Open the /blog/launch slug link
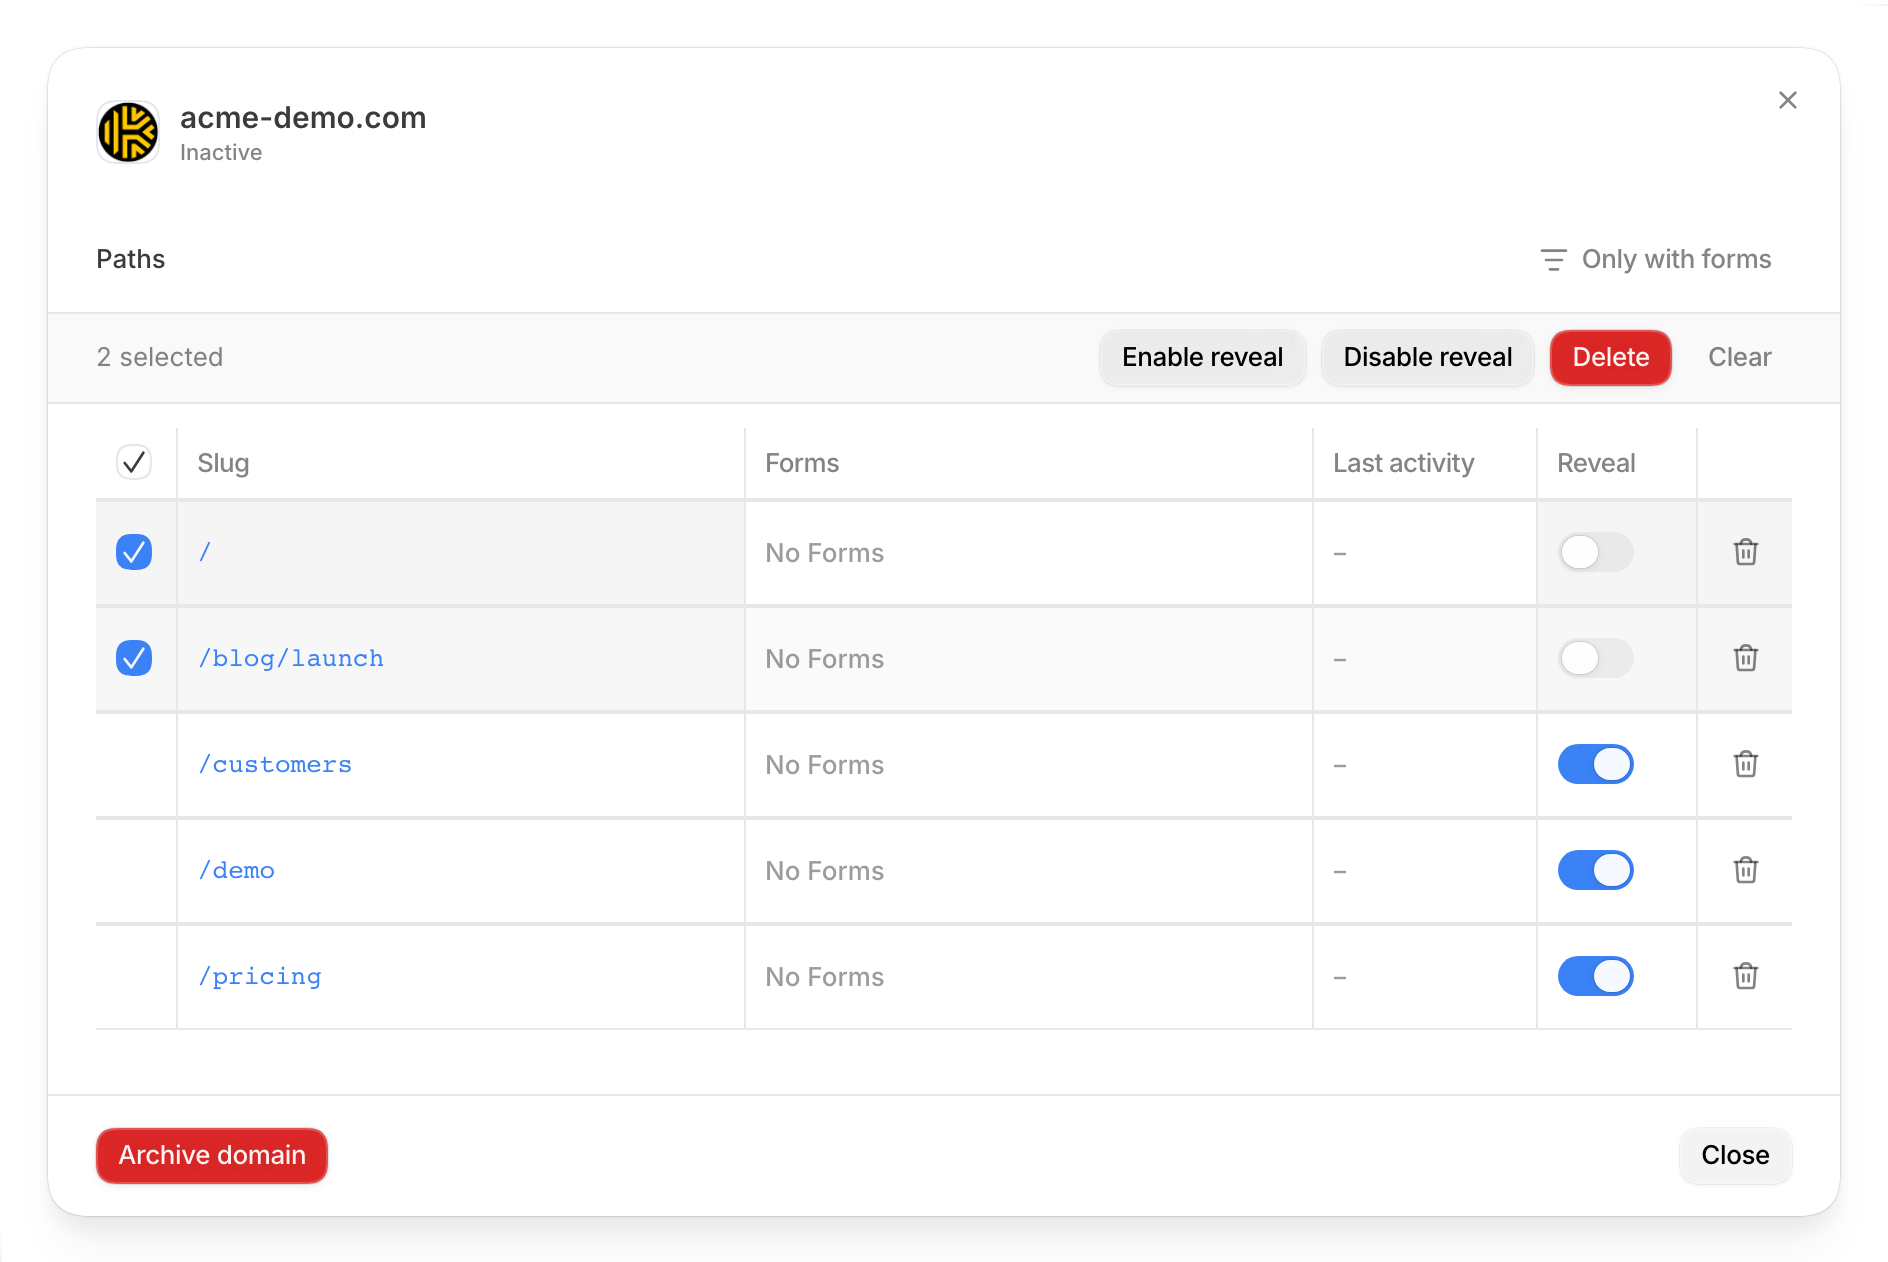The height and width of the screenshot is (1262, 1888). coord(291,658)
